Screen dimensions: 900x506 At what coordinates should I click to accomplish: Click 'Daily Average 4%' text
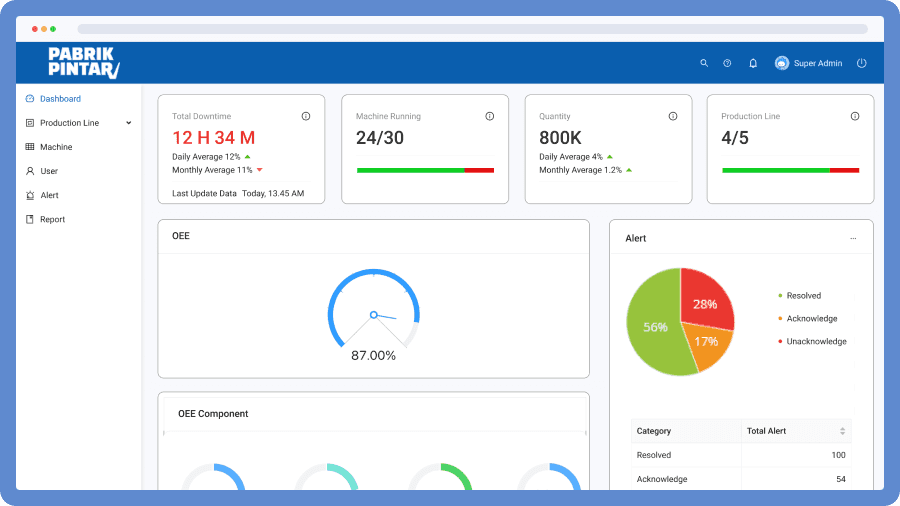571,157
